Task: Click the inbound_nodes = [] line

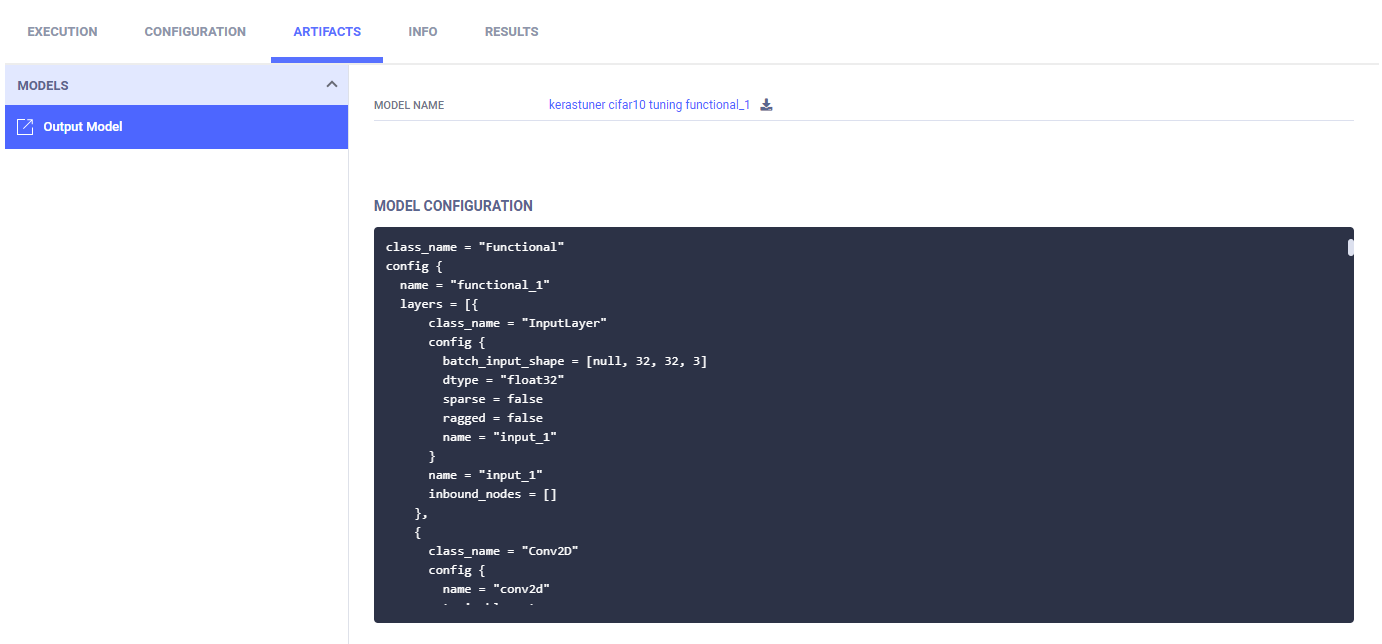Action: (492, 494)
